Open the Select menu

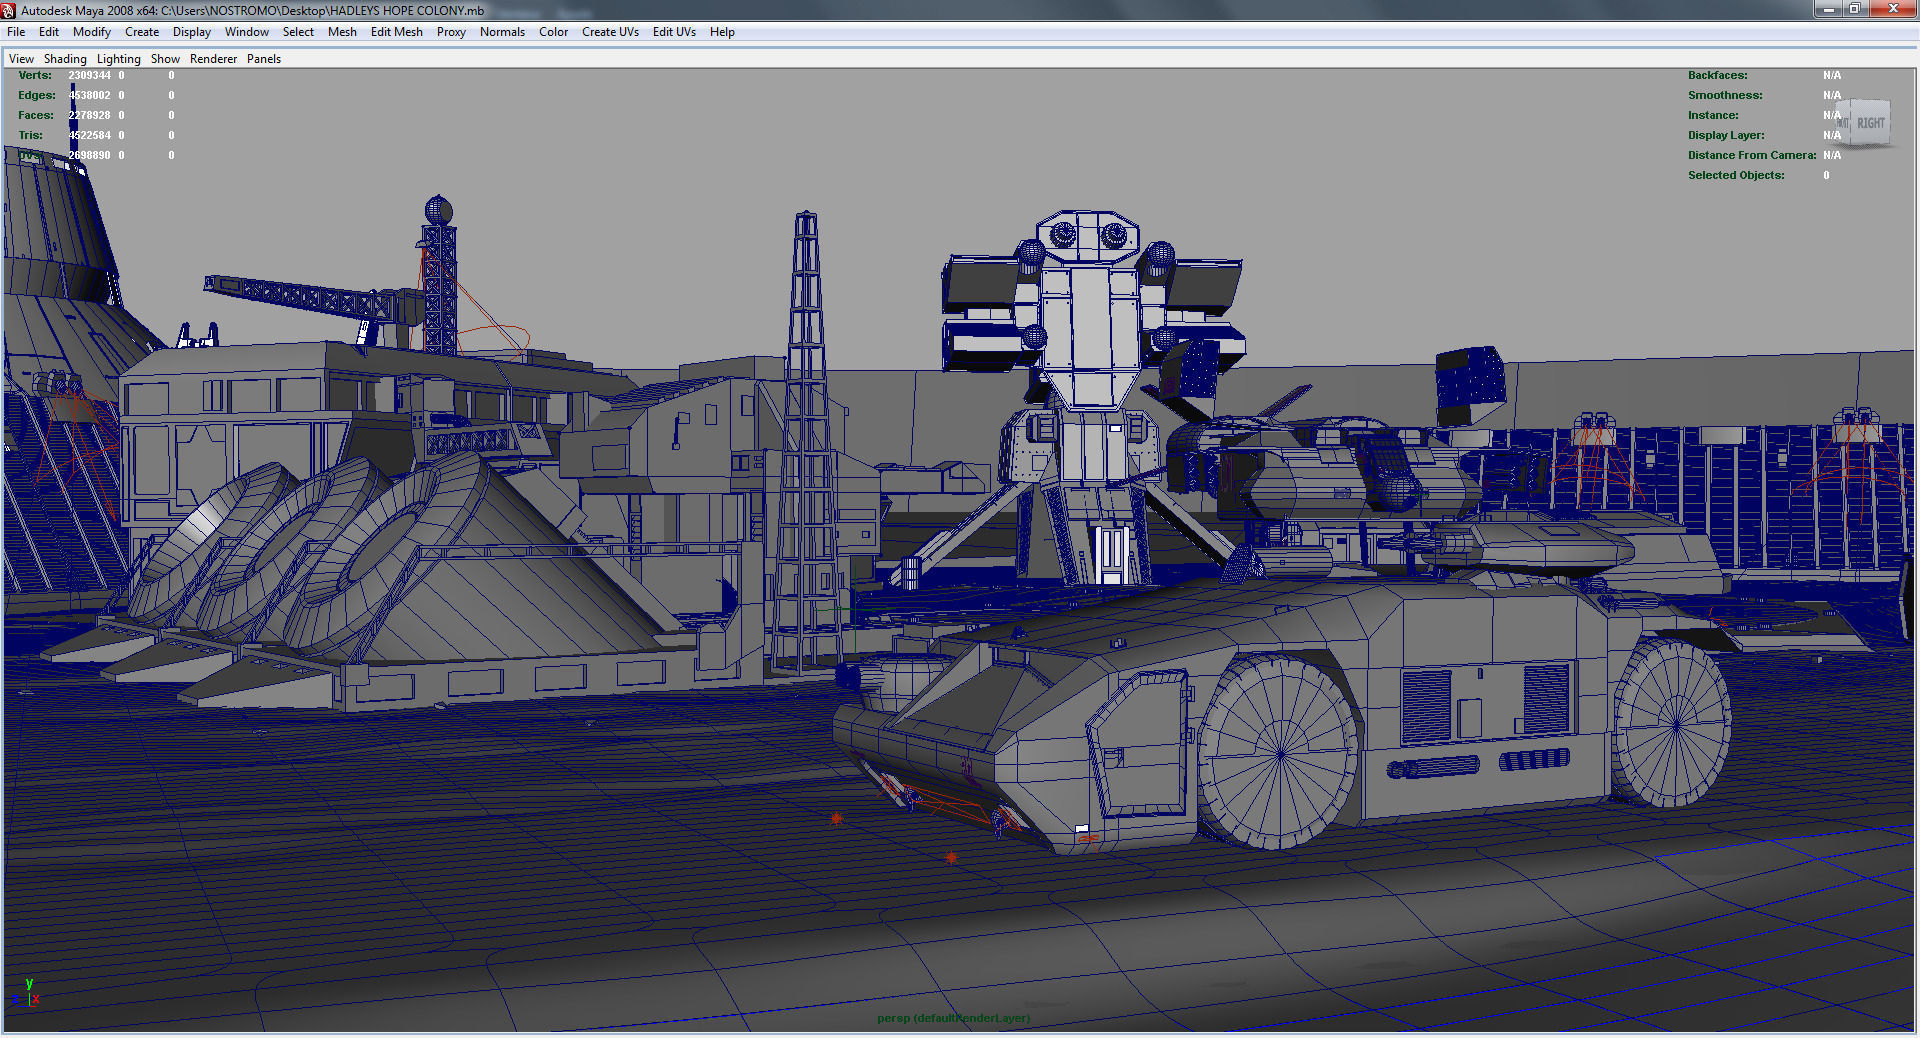(x=298, y=32)
